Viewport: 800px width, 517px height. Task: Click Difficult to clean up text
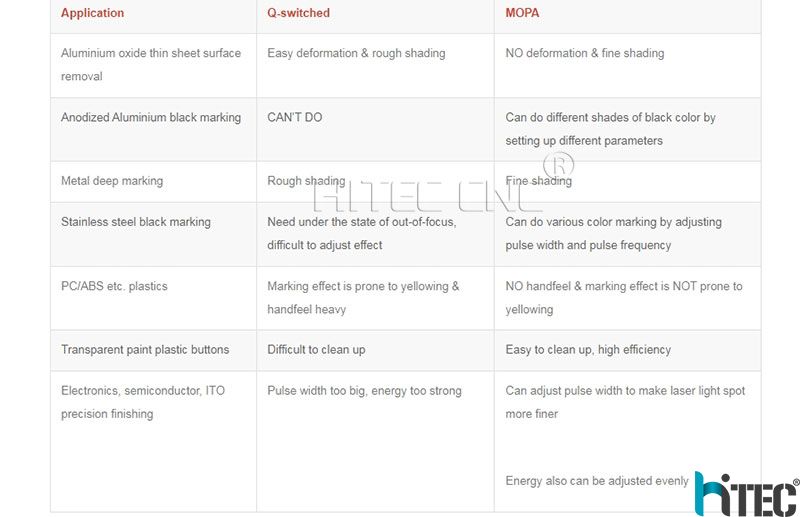pyautogui.click(x=316, y=350)
